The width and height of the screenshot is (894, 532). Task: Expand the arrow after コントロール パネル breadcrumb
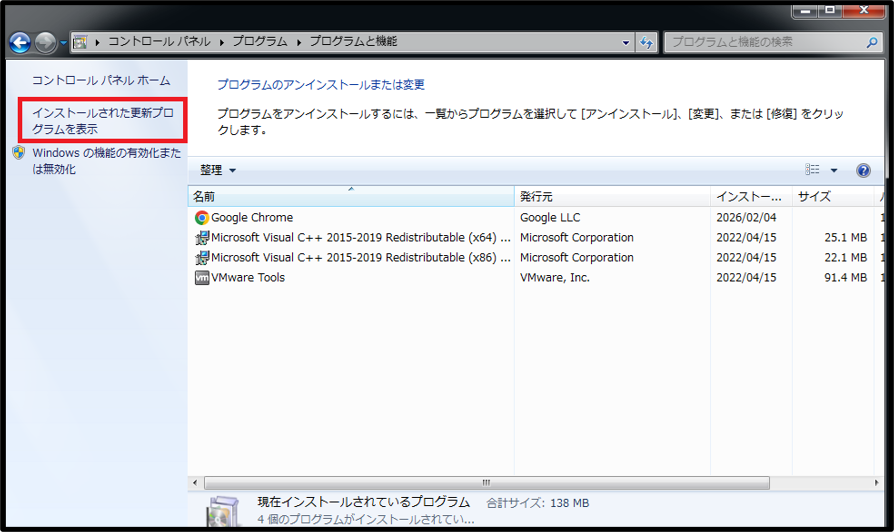point(222,42)
